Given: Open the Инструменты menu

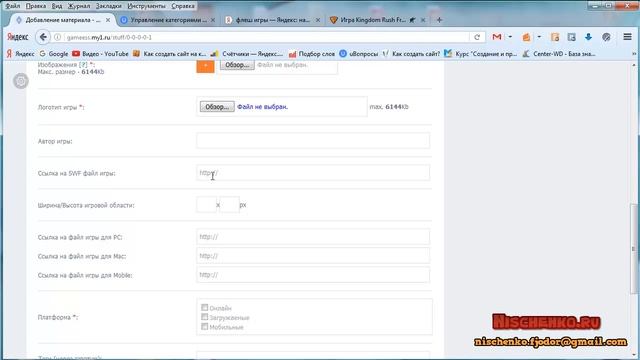Looking at the screenshot, I should coord(146,6).
